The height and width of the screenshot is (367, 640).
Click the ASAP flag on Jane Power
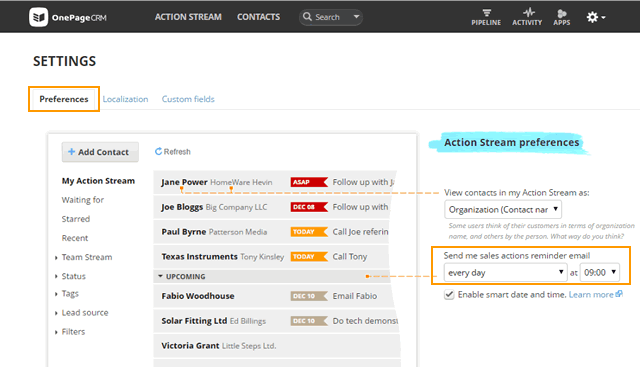click(x=309, y=182)
